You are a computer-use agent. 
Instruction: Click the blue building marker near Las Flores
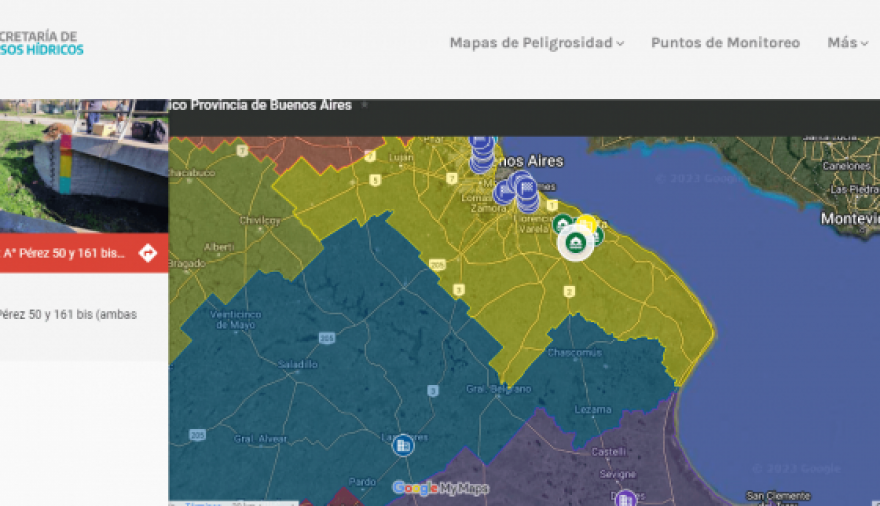tap(403, 445)
